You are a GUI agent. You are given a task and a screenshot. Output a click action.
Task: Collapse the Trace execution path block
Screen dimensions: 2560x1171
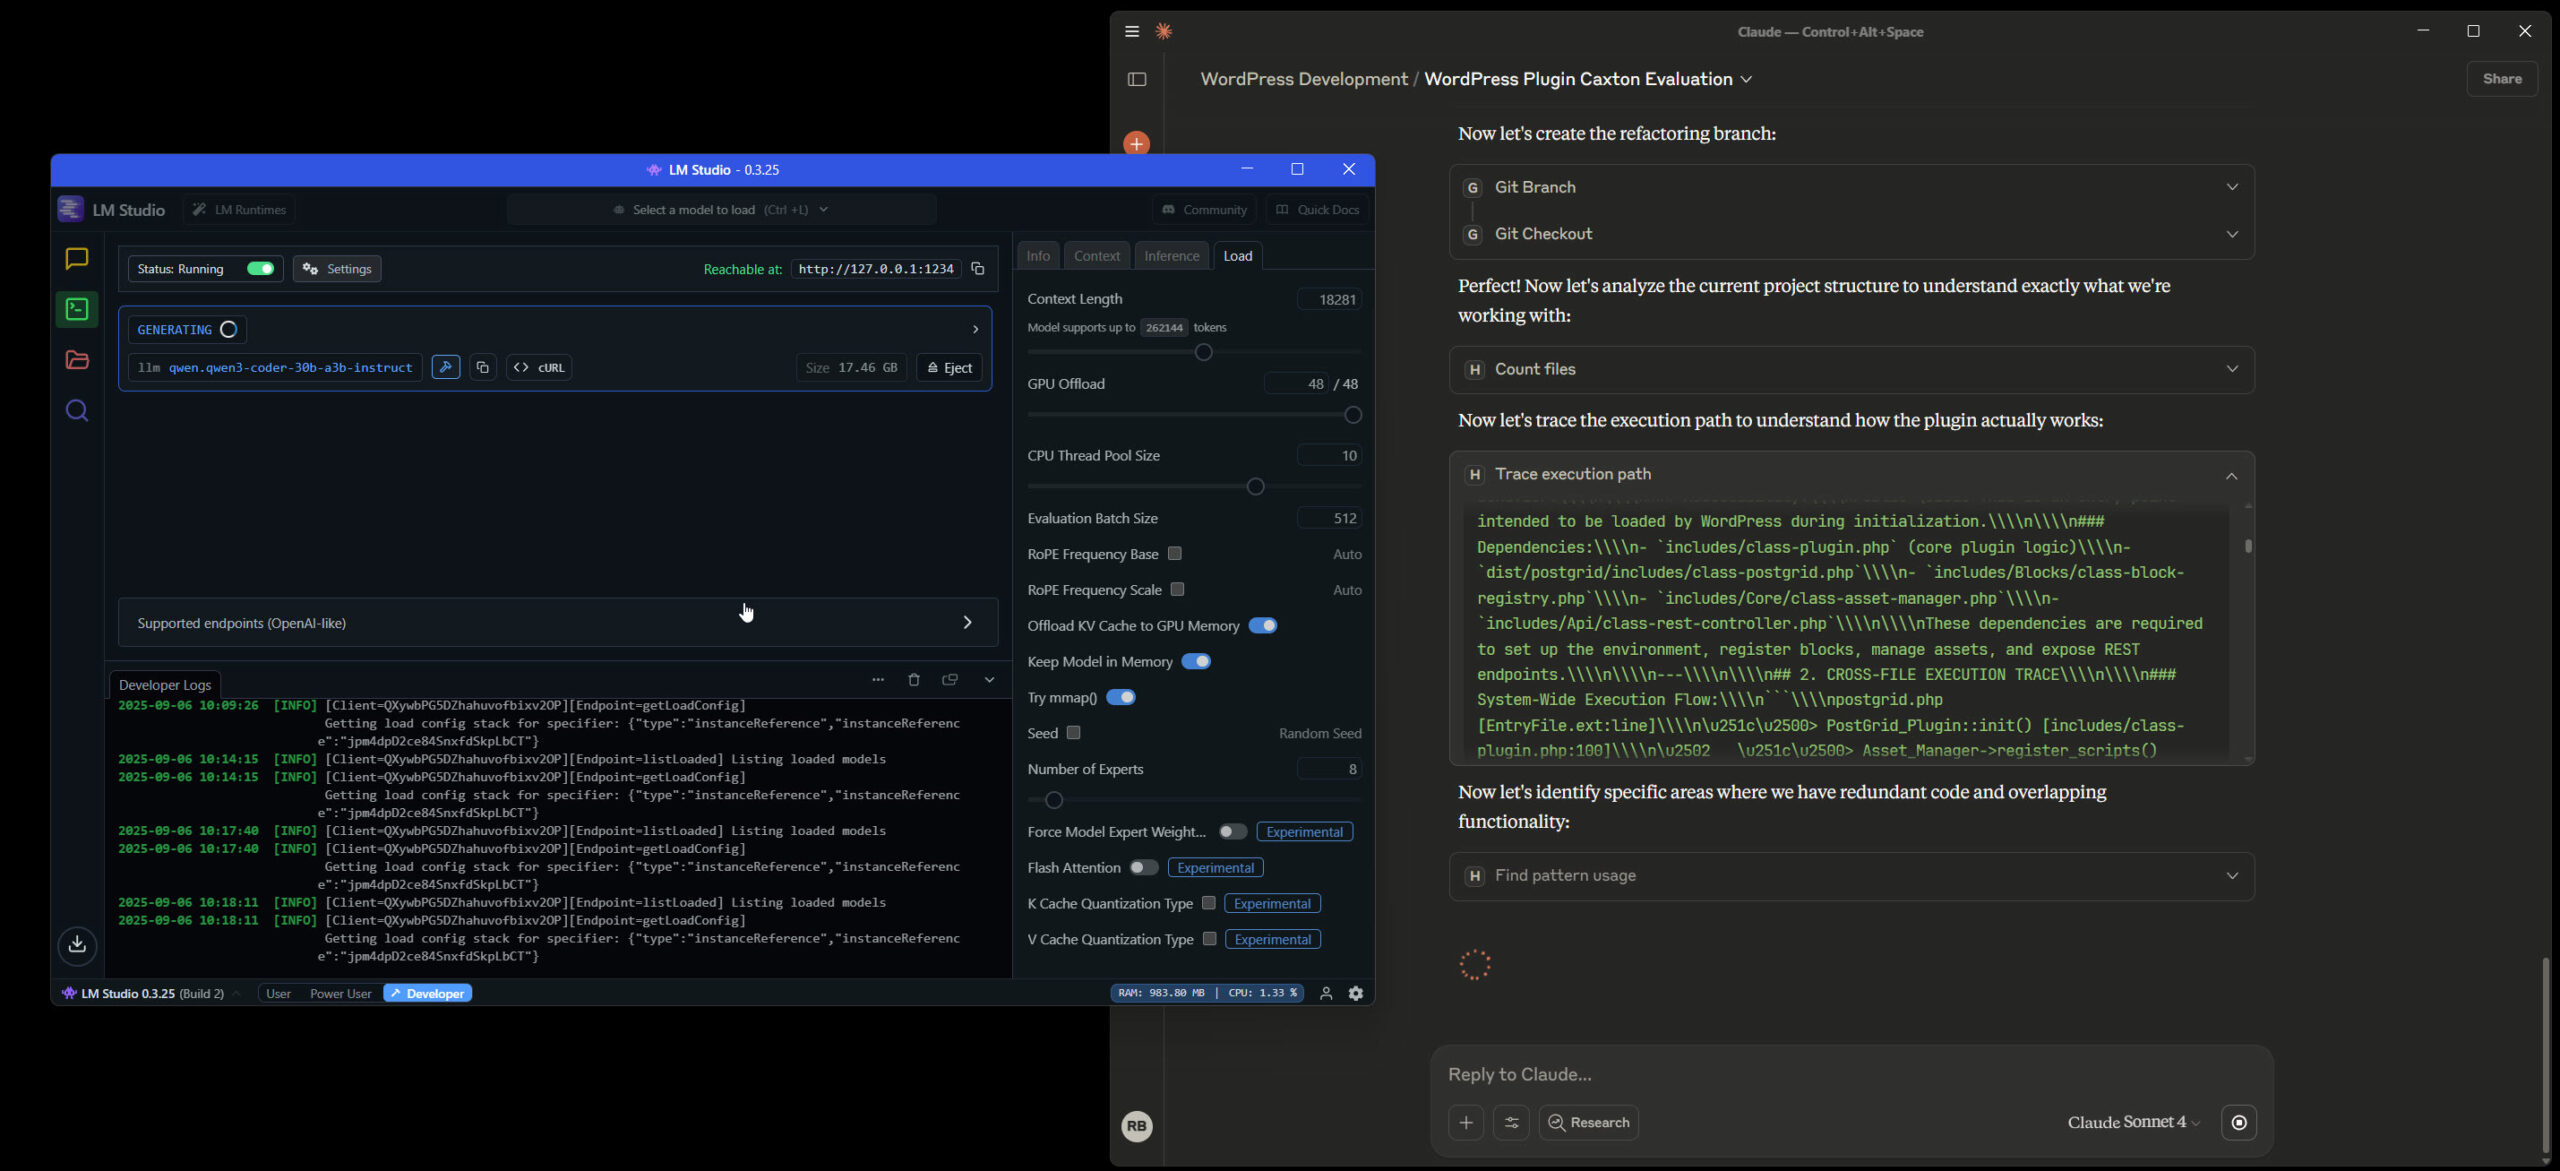click(2232, 476)
